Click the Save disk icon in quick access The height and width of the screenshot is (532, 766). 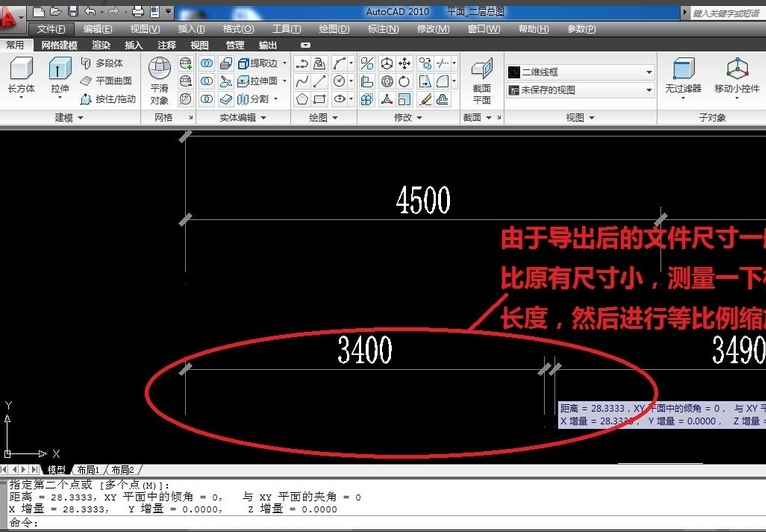coord(73,11)
